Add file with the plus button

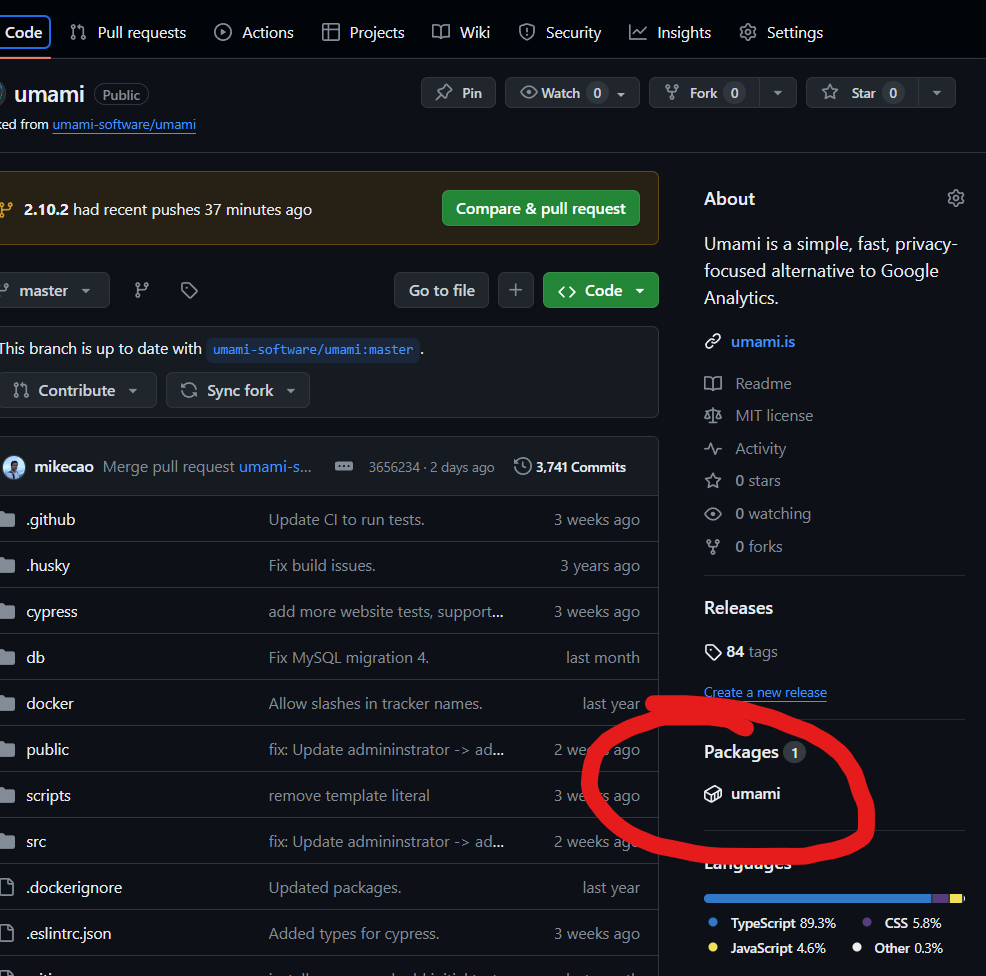516,290
